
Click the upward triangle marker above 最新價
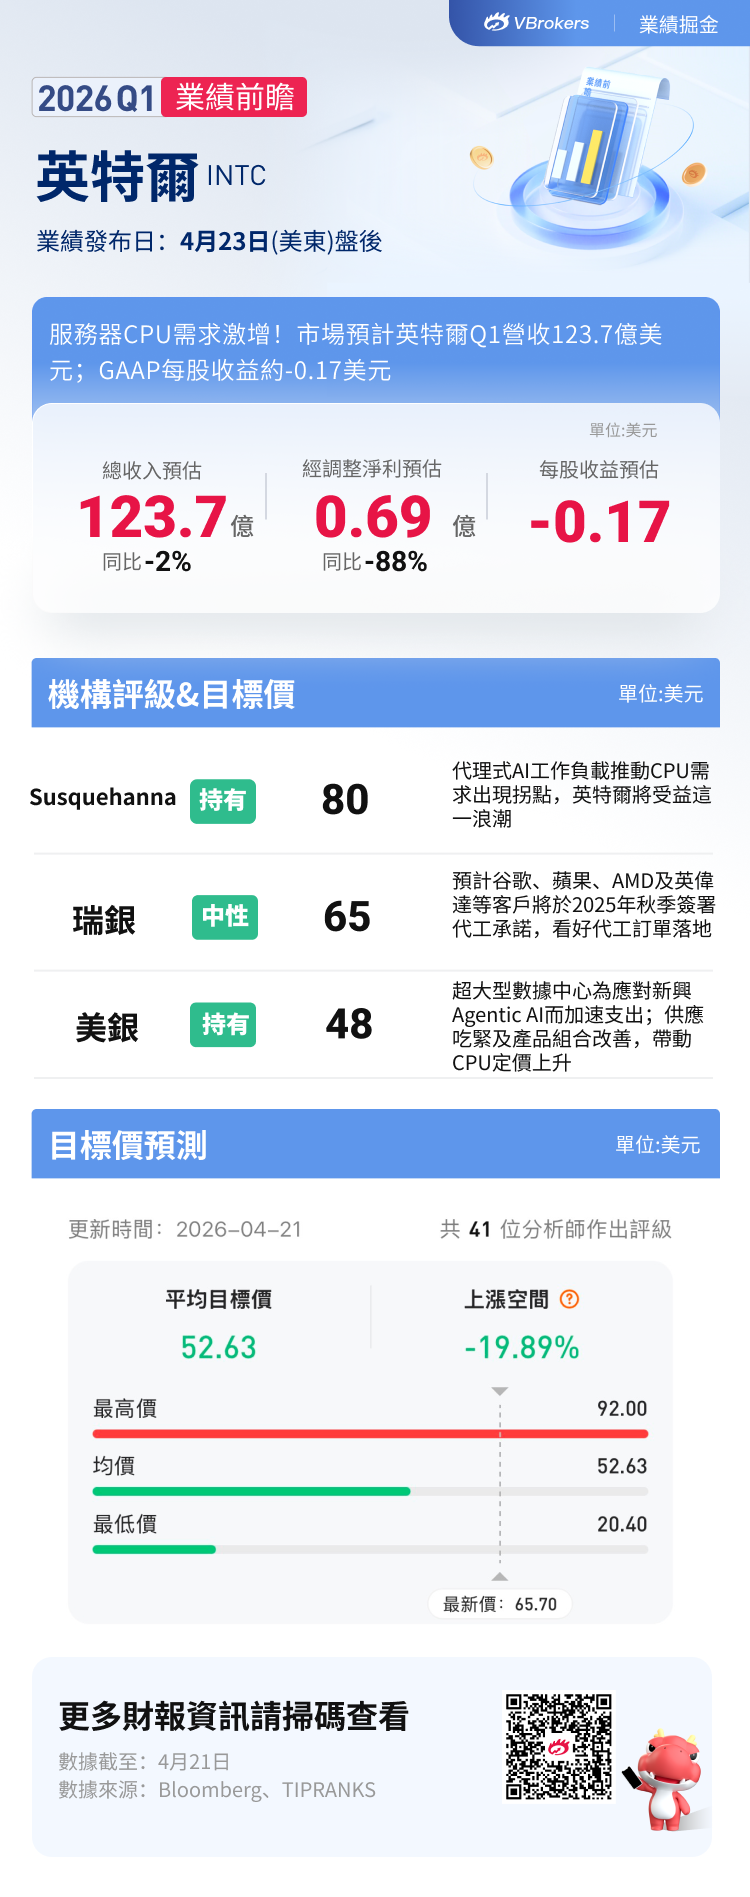[500, 1577]
